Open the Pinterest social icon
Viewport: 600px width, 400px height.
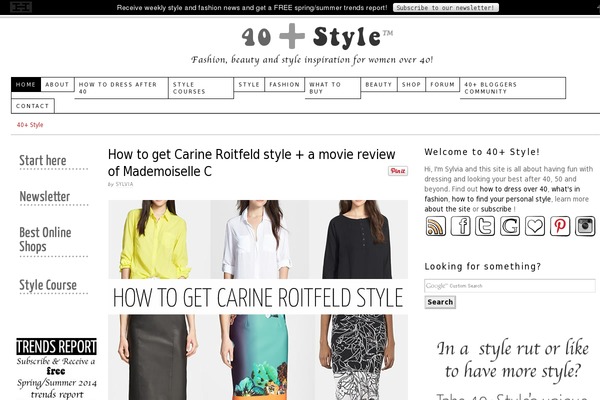(560, 226)
